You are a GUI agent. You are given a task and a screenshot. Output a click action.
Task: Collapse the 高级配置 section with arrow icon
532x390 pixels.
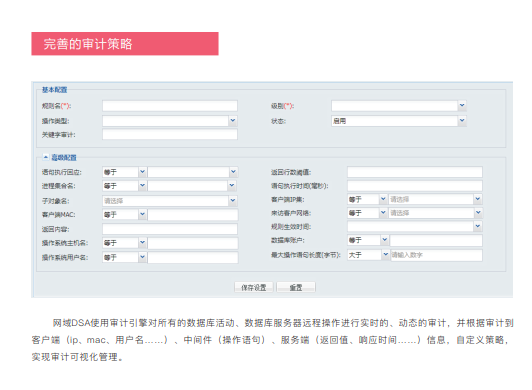46,157
